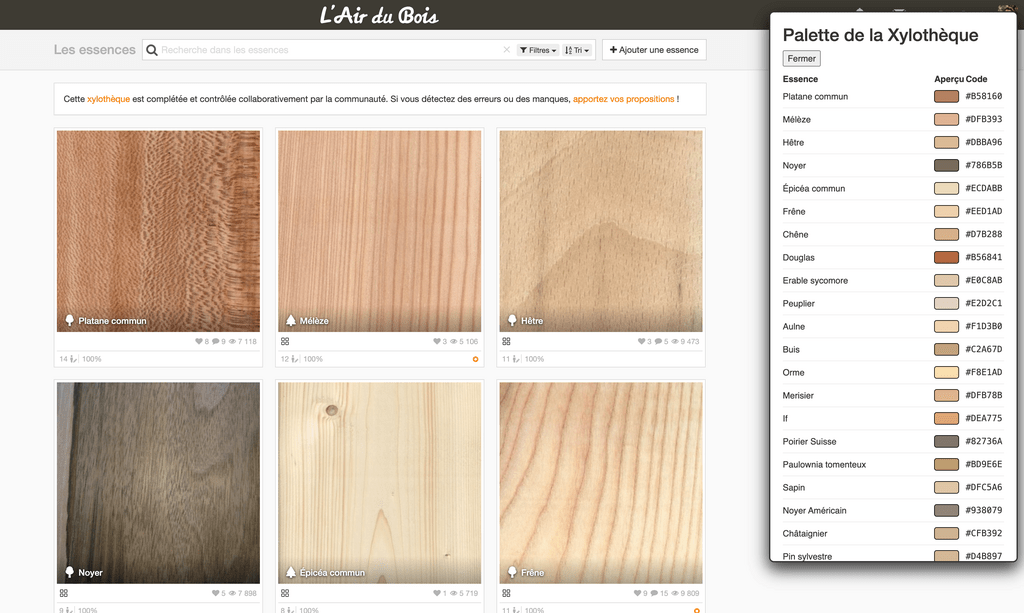Select the Noyer color swatch in palette

(x=946, y=166)
